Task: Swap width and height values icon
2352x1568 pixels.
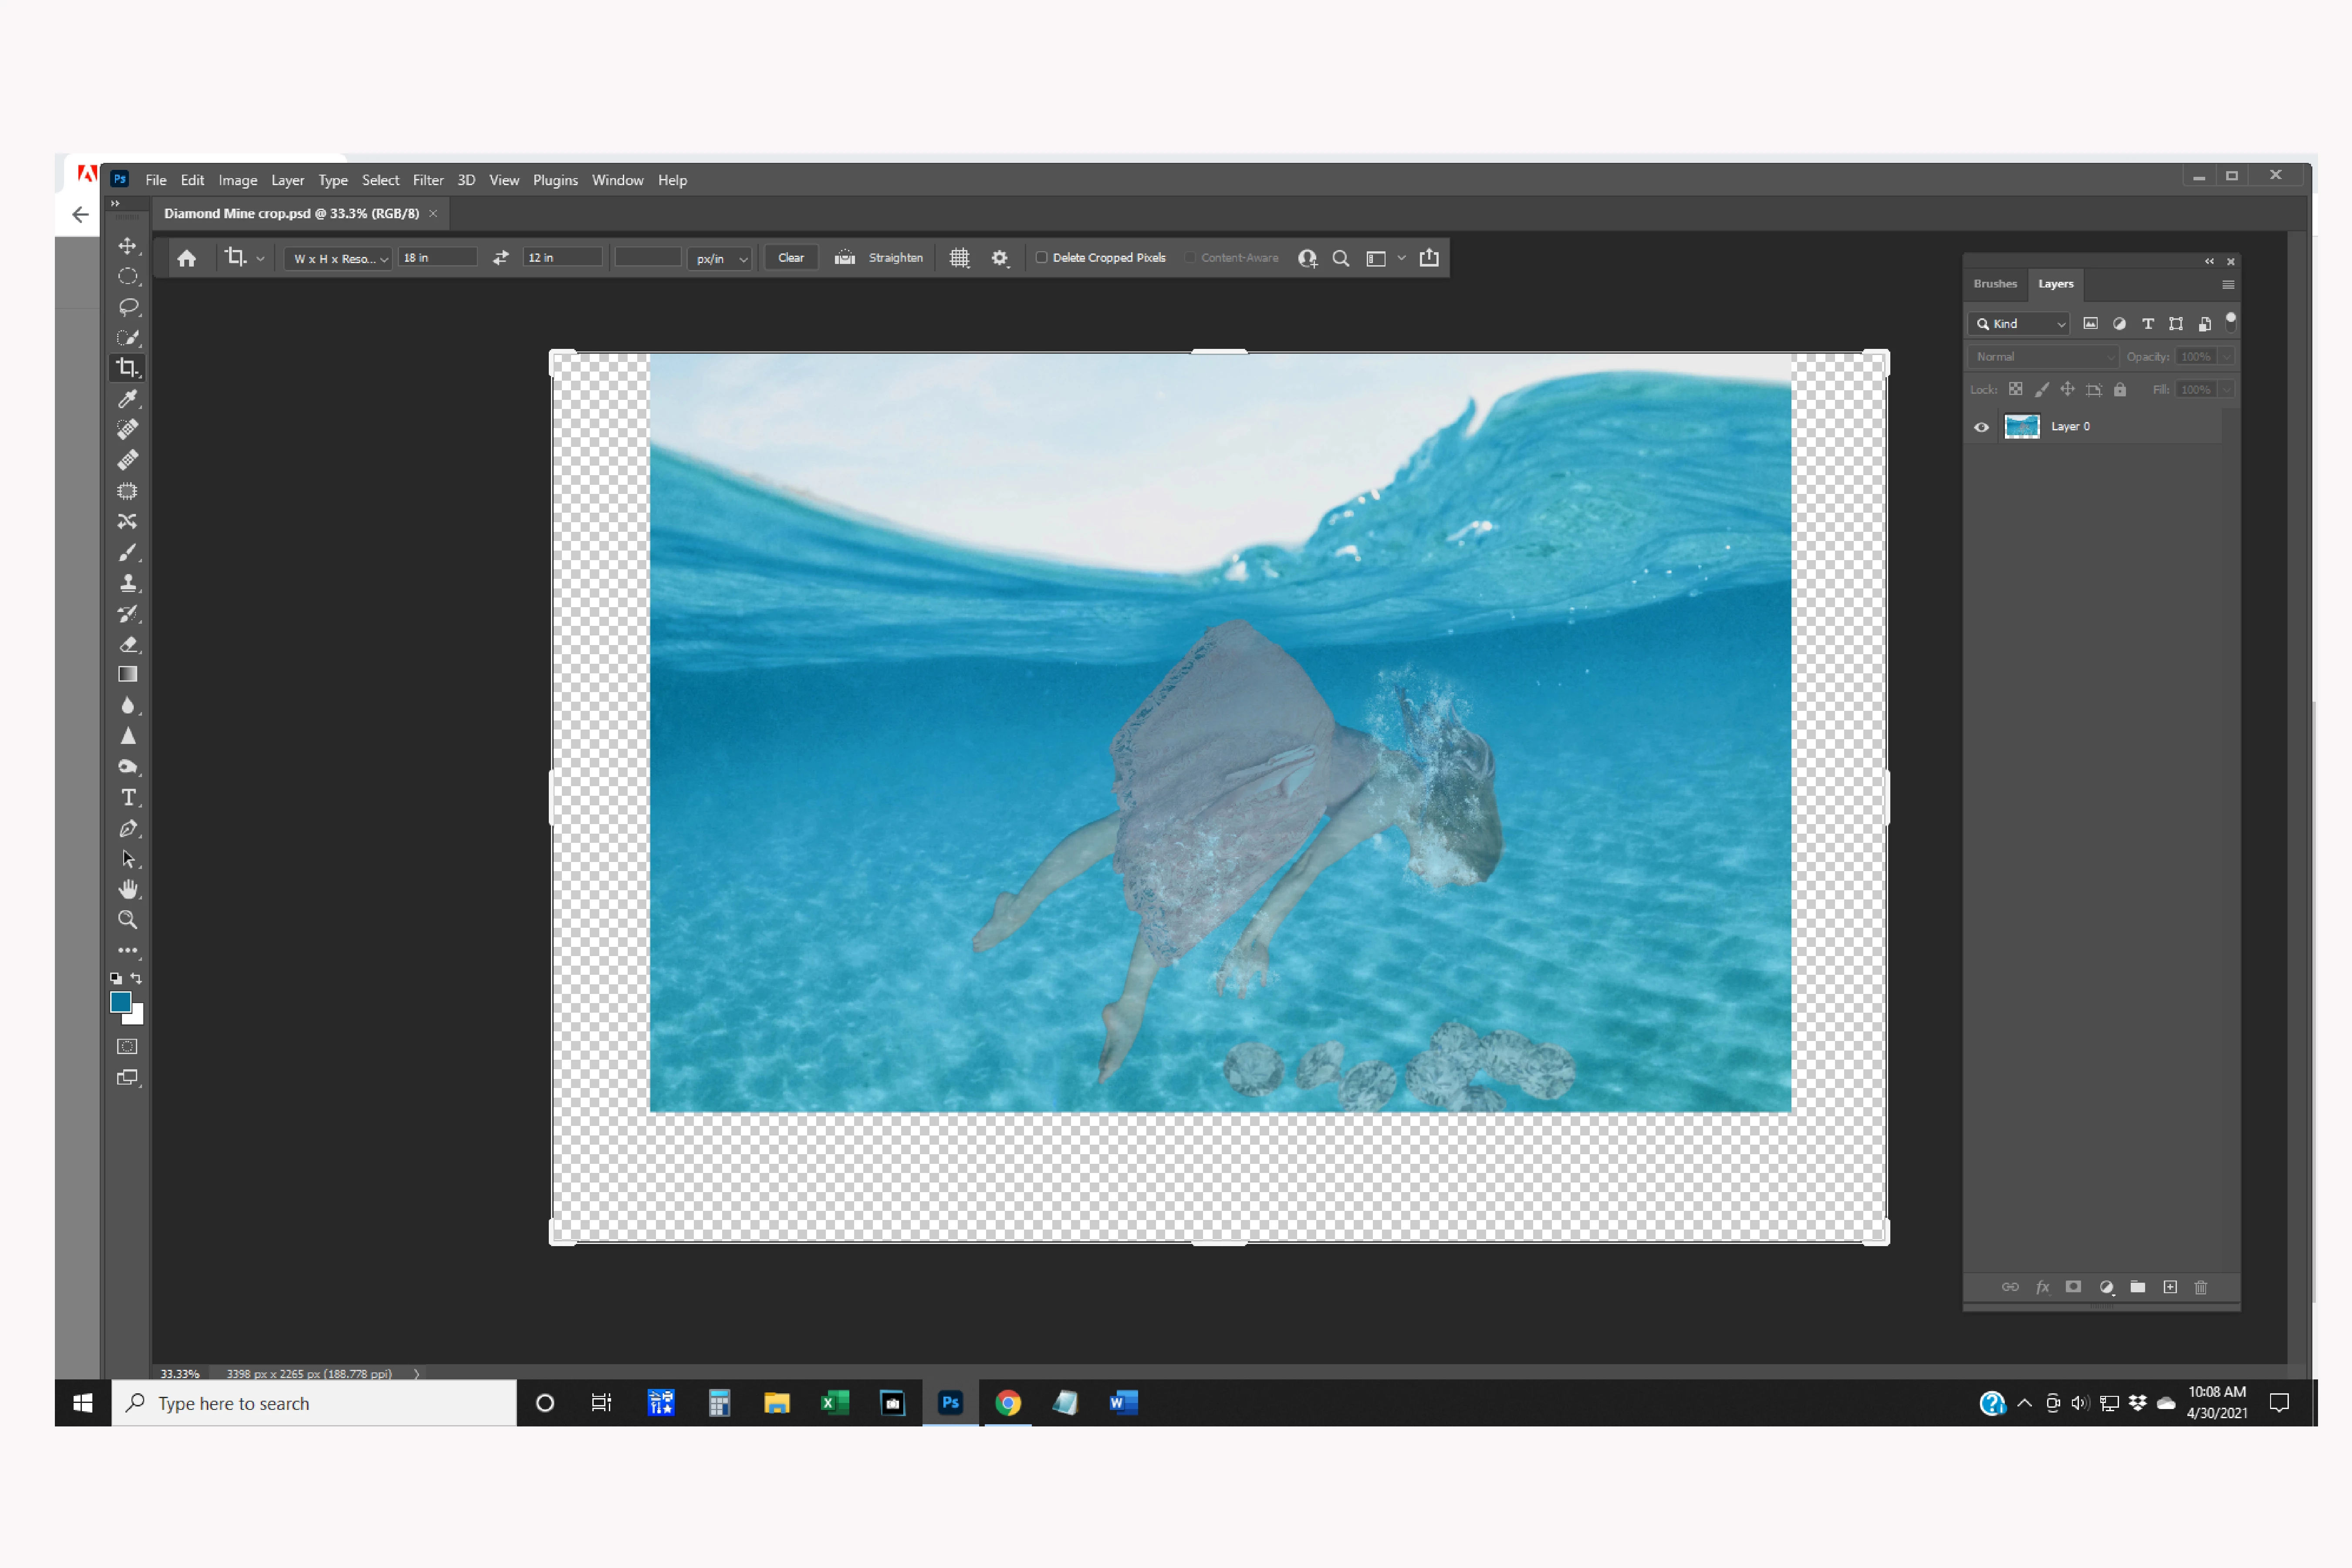Action: point(500,258)
